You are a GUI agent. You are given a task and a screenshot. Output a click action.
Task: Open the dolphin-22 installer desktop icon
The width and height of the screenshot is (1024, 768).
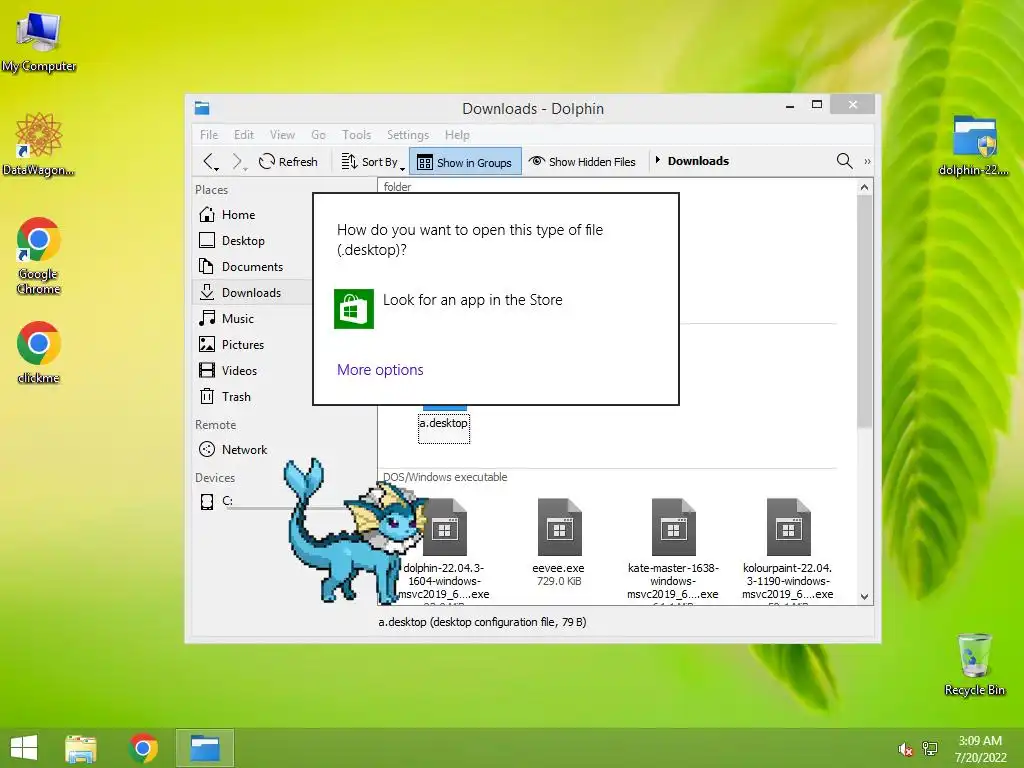click(x=974, y=145)
